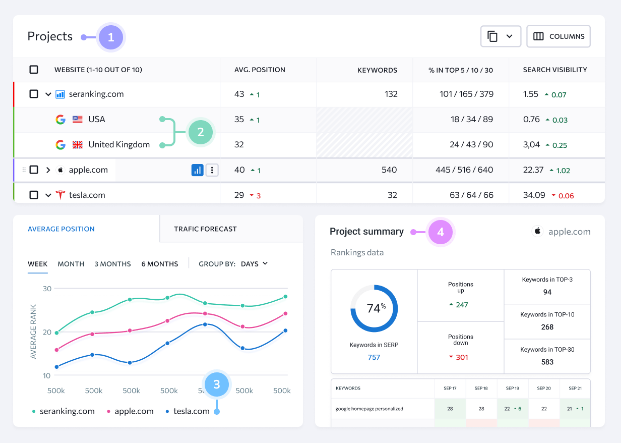Click the Keywords in TOP-30 value 583

click(547, 362)
